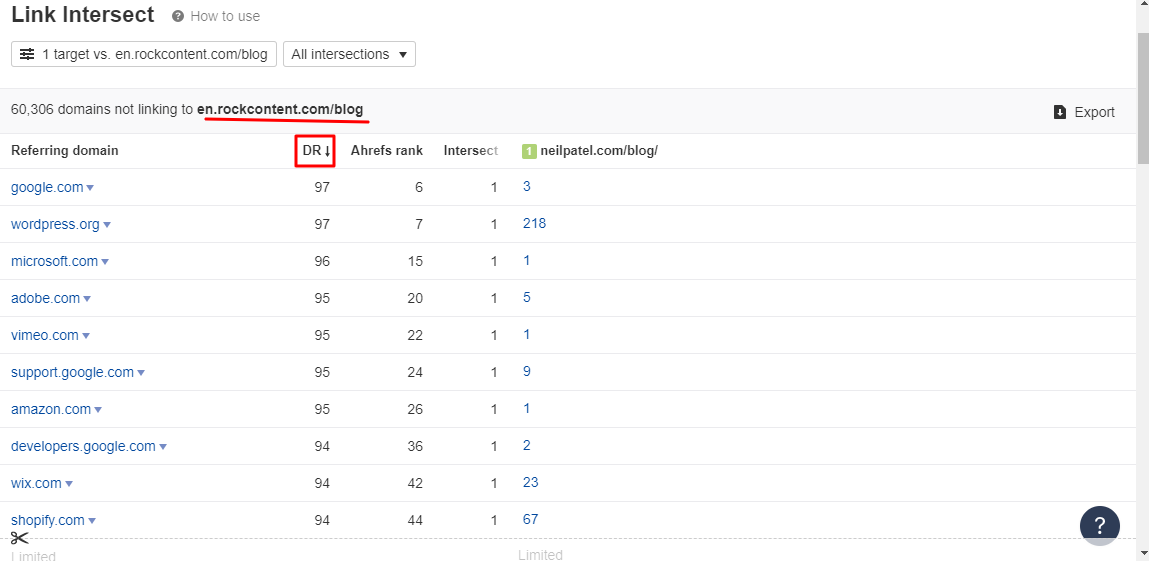Open support.google.com referring domain link
This screenshot has width=1149, height=561.
point(73,373)
